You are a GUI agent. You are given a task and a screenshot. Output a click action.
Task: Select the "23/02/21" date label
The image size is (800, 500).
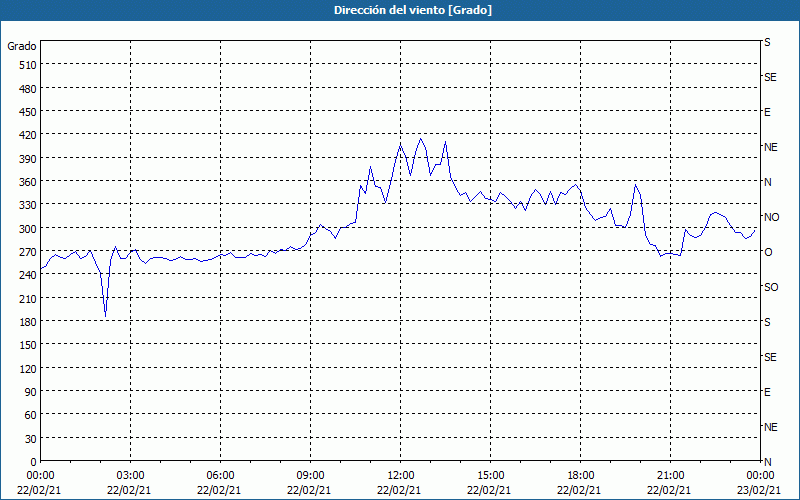tap(759, 490)
